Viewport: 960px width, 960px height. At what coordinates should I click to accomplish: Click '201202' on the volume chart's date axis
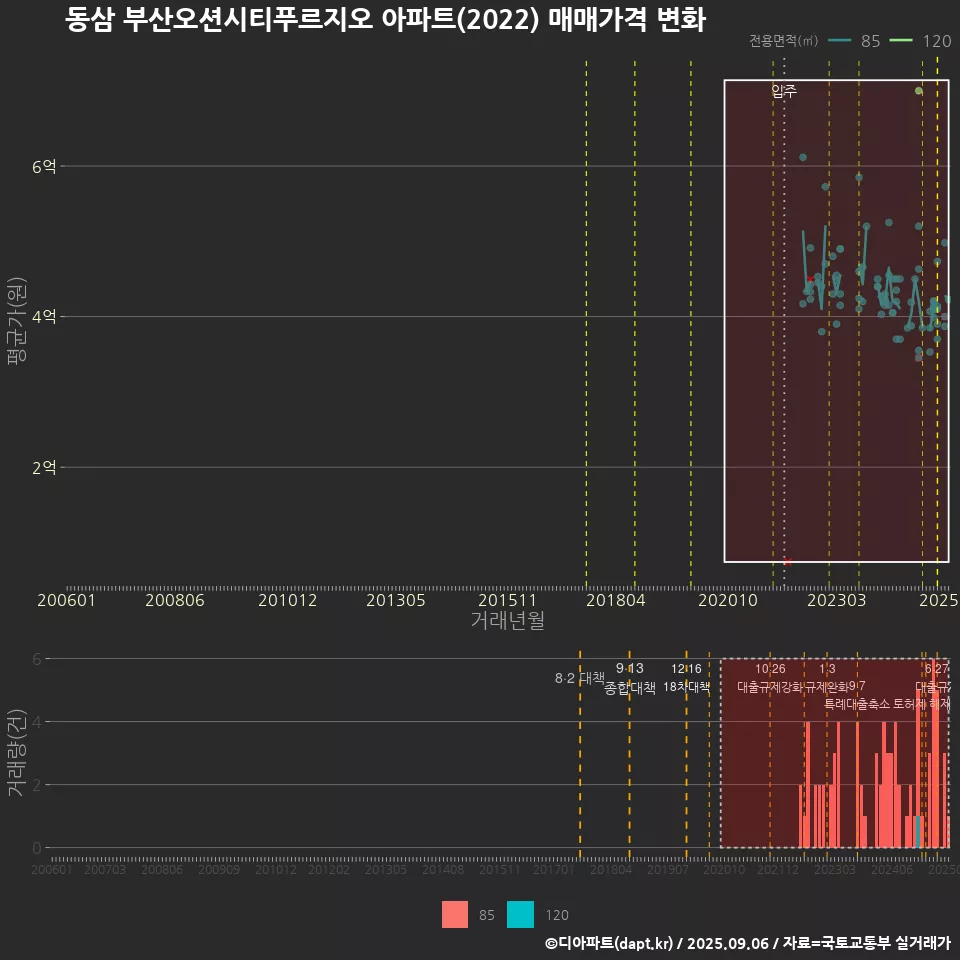coord(329,869)
